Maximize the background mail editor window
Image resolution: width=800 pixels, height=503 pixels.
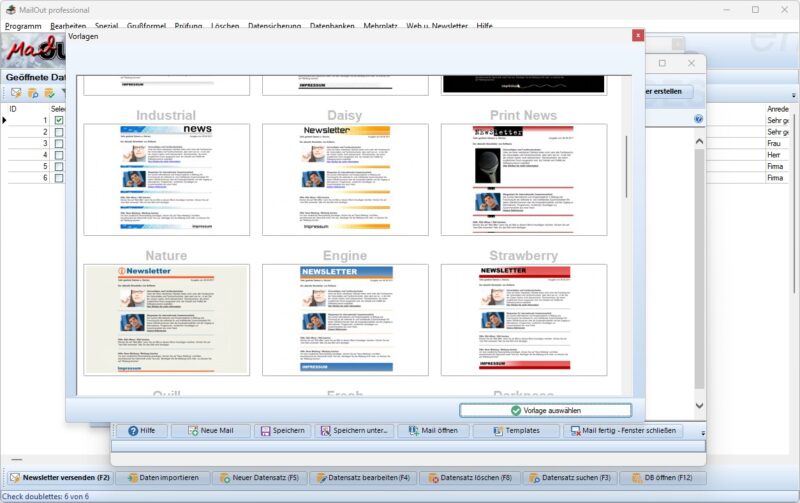(x=662, y=63)
